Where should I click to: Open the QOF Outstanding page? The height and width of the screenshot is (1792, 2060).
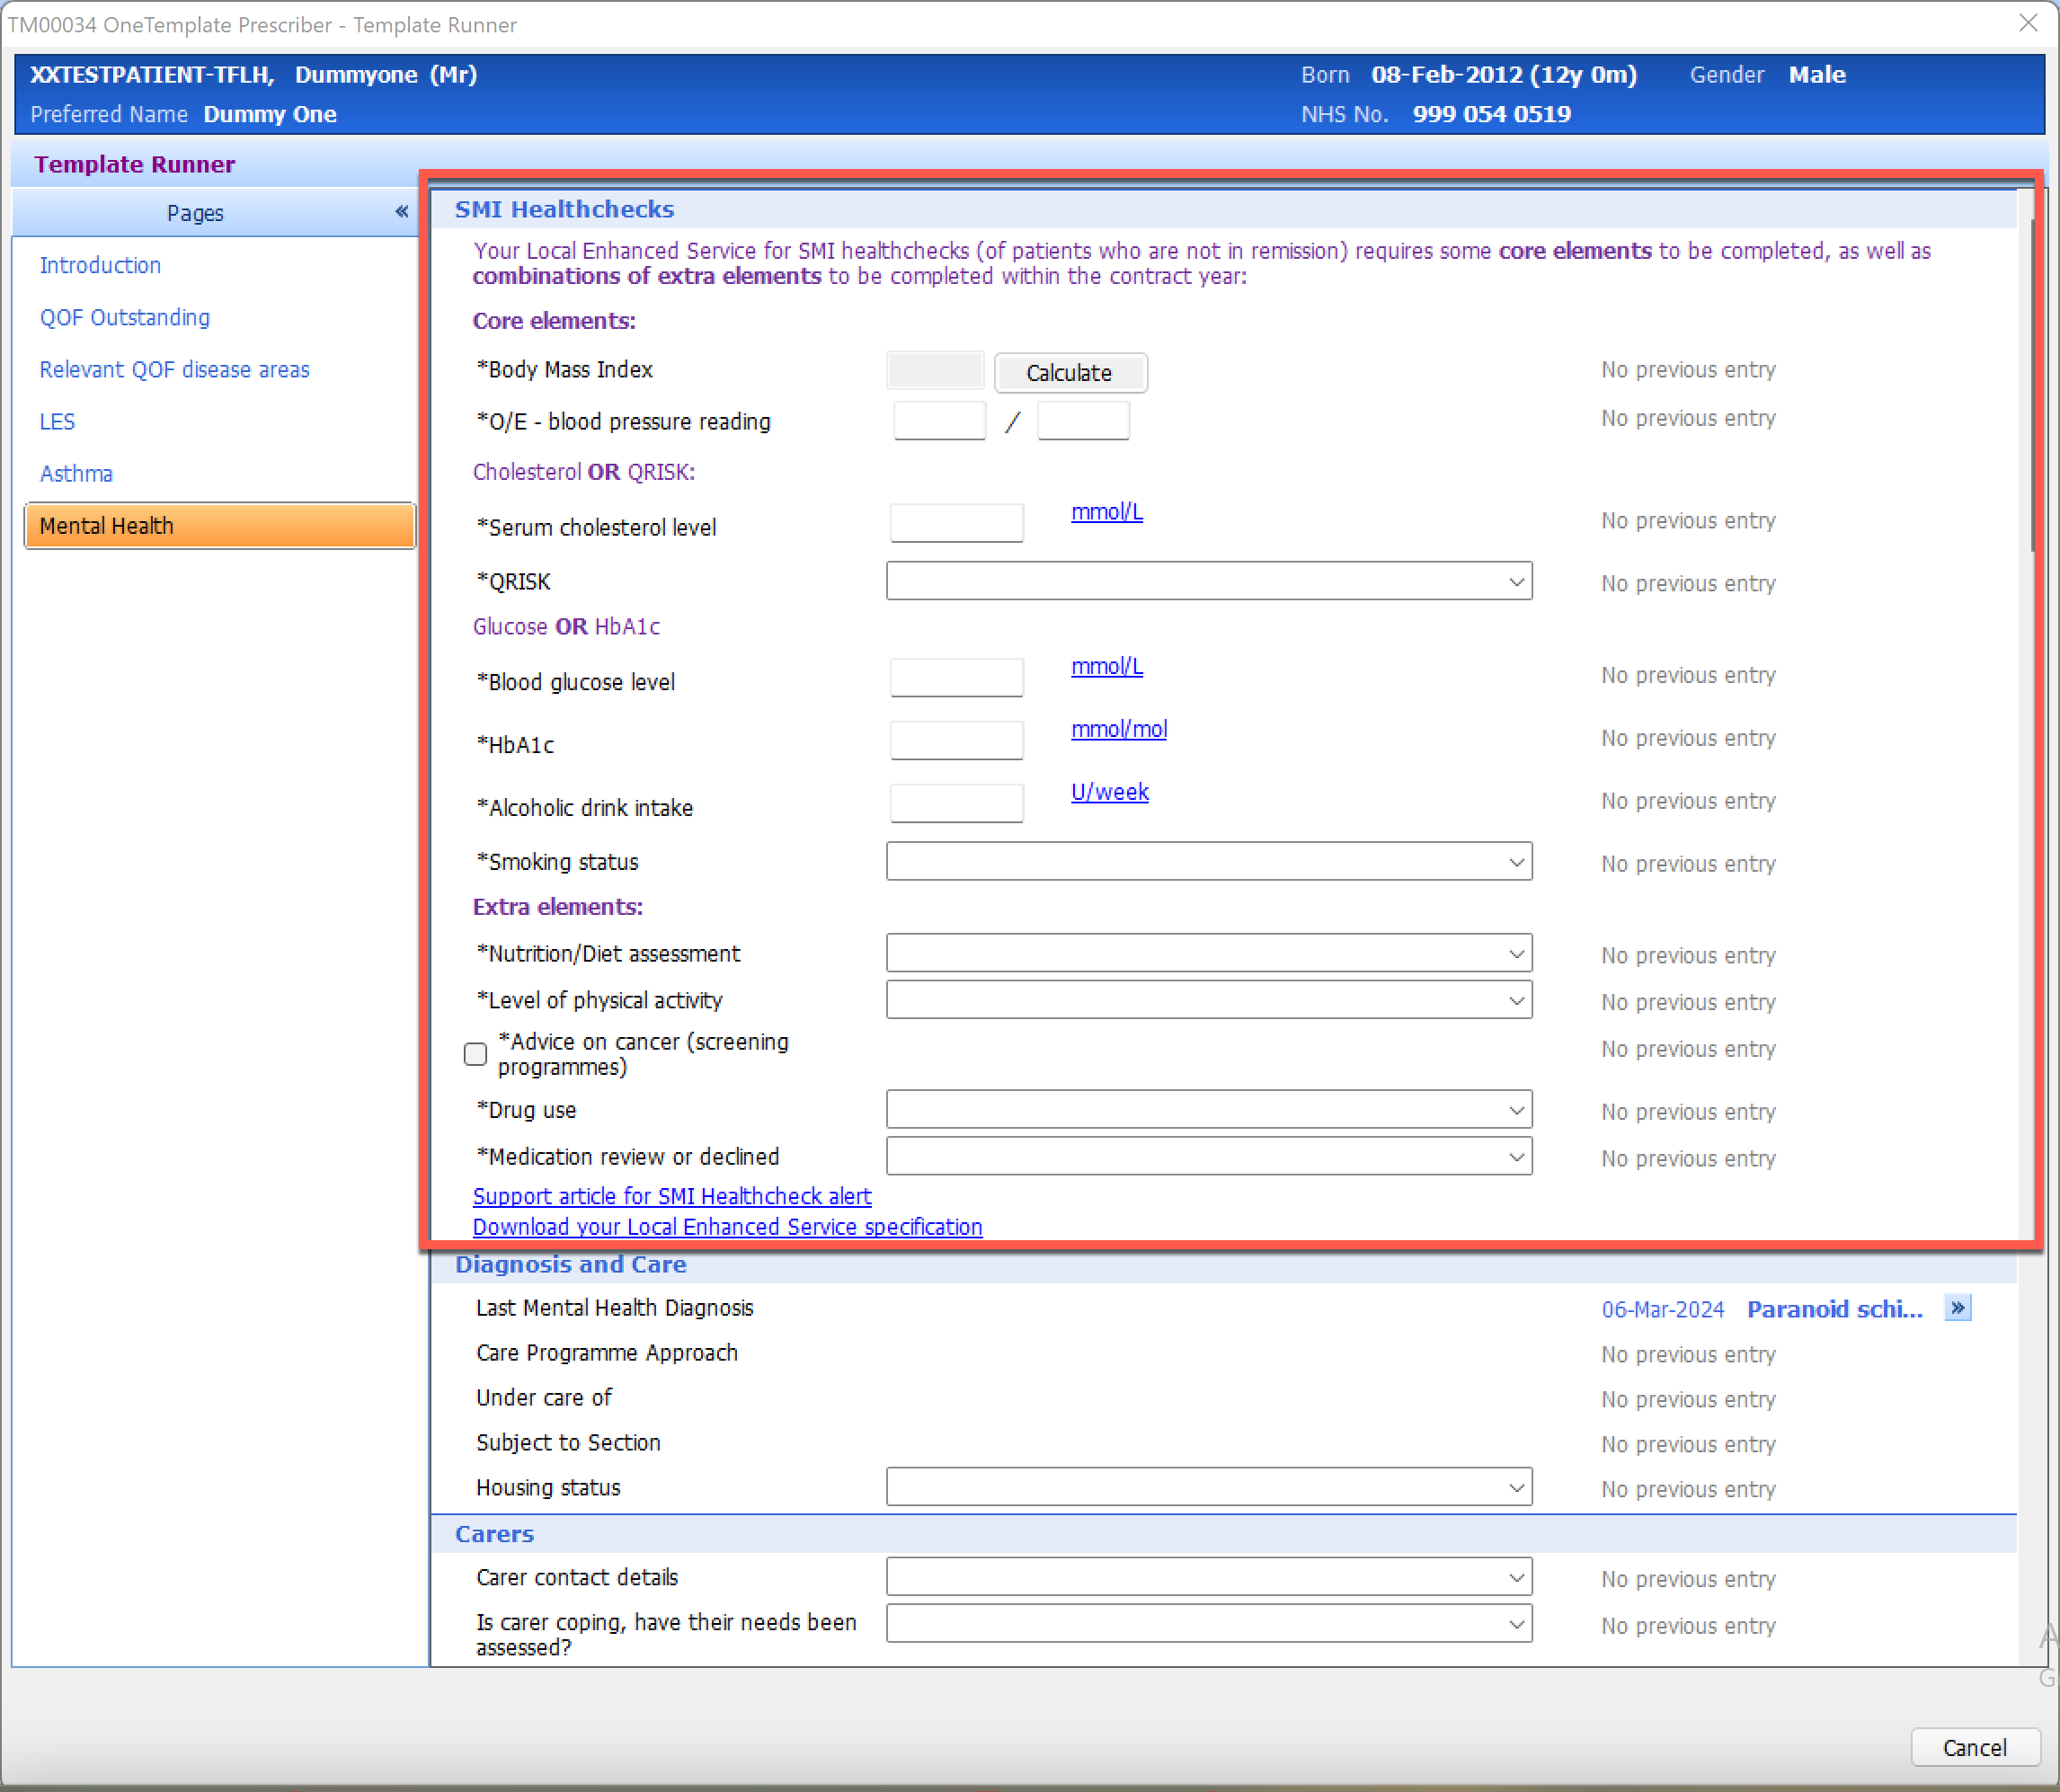(x=125, y=317)
